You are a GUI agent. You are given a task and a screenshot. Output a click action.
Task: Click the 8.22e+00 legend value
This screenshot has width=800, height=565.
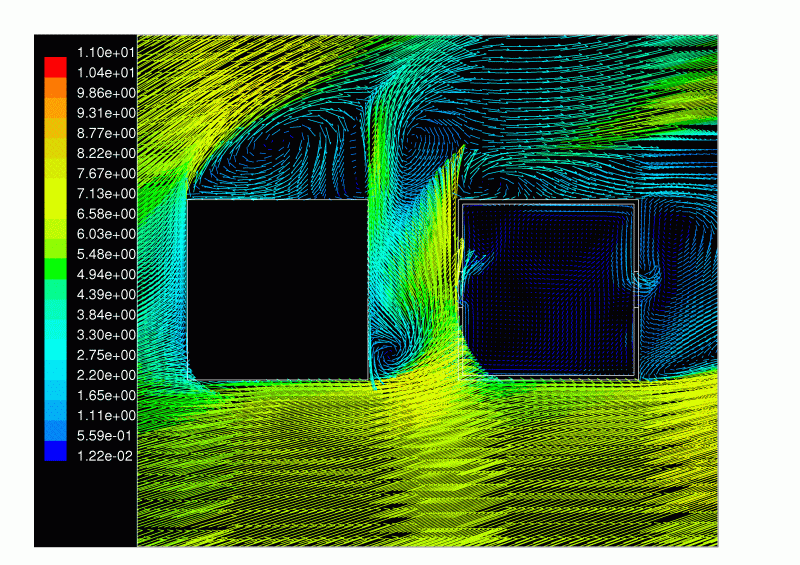(x=106, y=153)
